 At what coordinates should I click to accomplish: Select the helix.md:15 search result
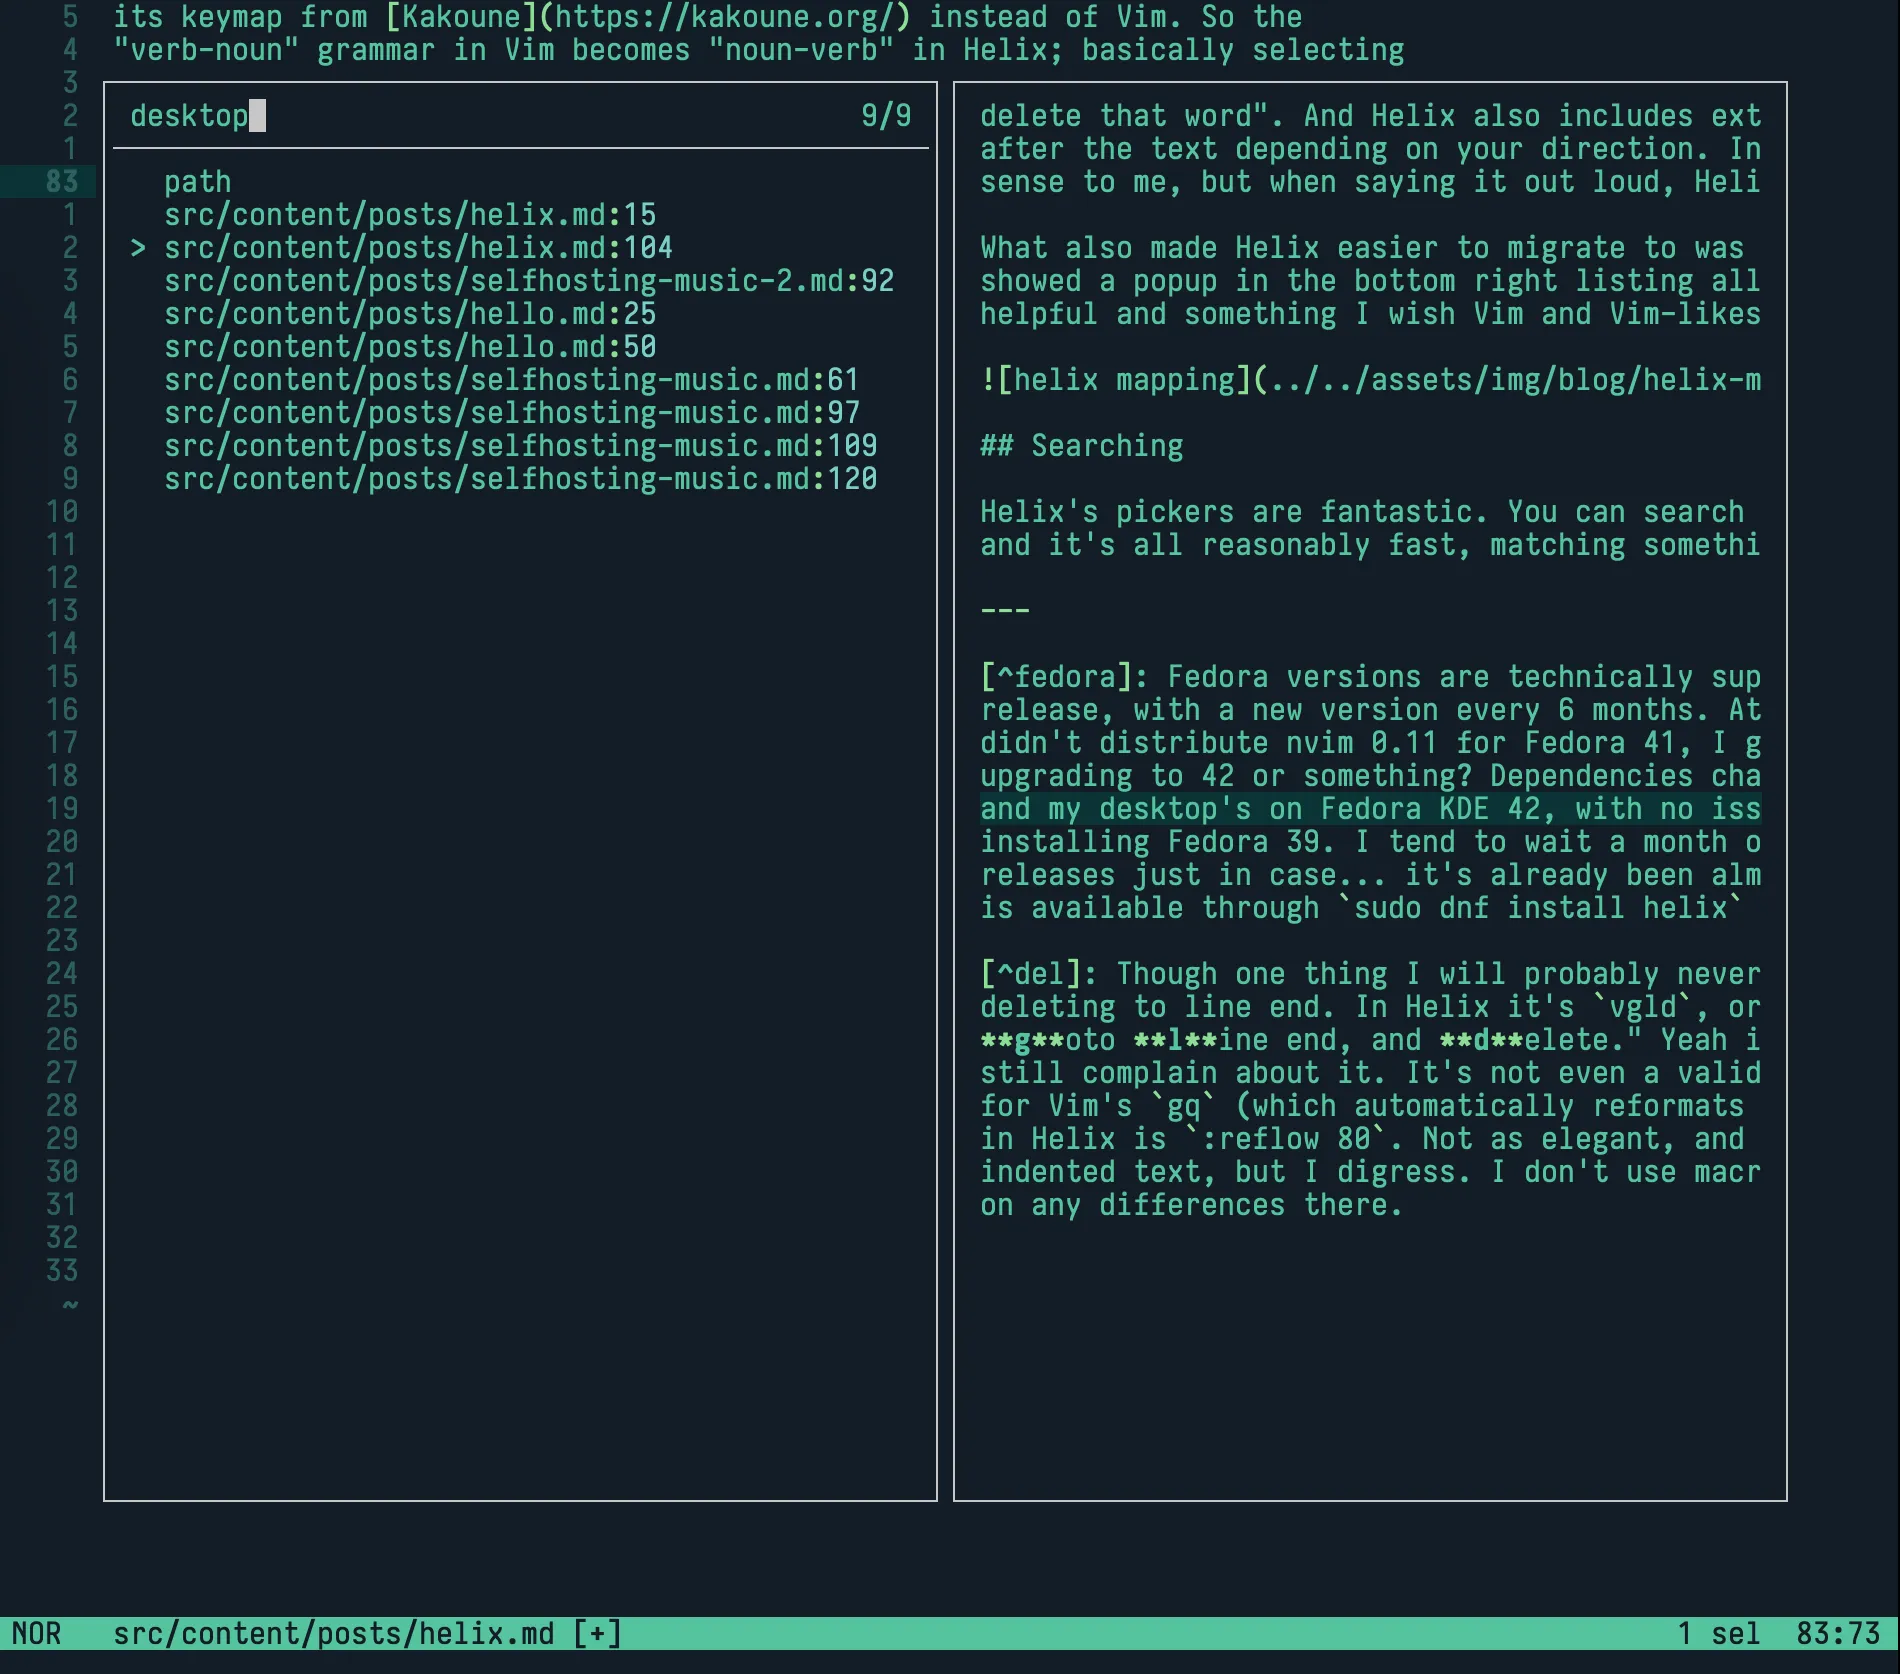point(410,215)
